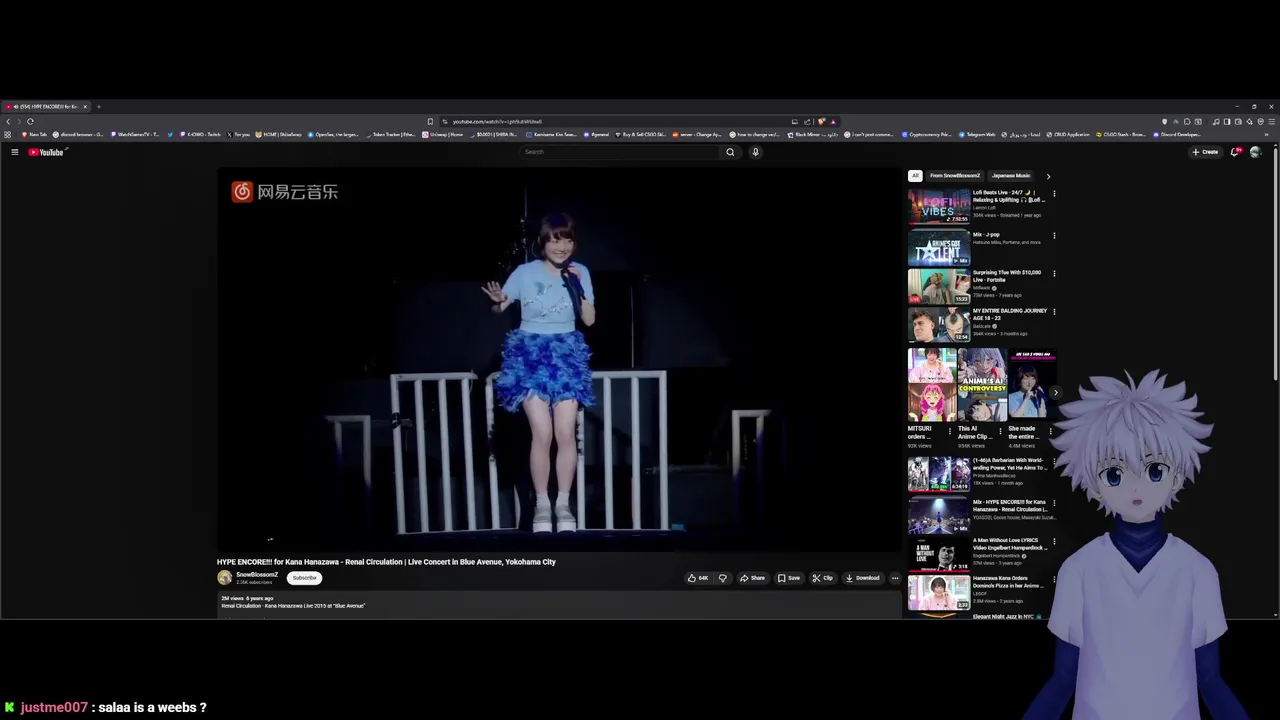
Task: Open Hanazawa Kana Orders Domino's Pizza video
Action: [x=939, y=592]
